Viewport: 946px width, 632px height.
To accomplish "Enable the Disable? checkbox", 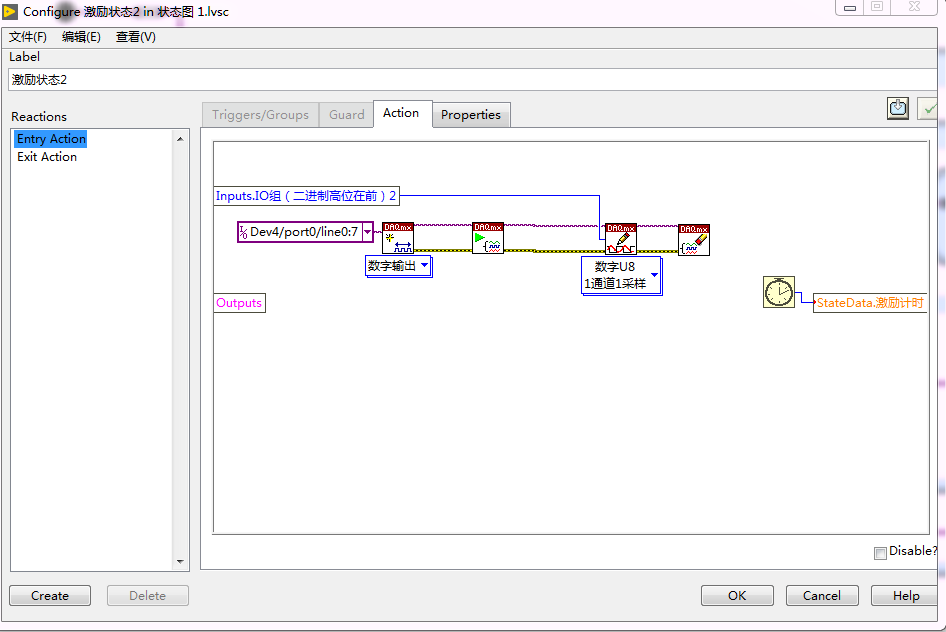I will pyautogui.click(x=880, y=552).
